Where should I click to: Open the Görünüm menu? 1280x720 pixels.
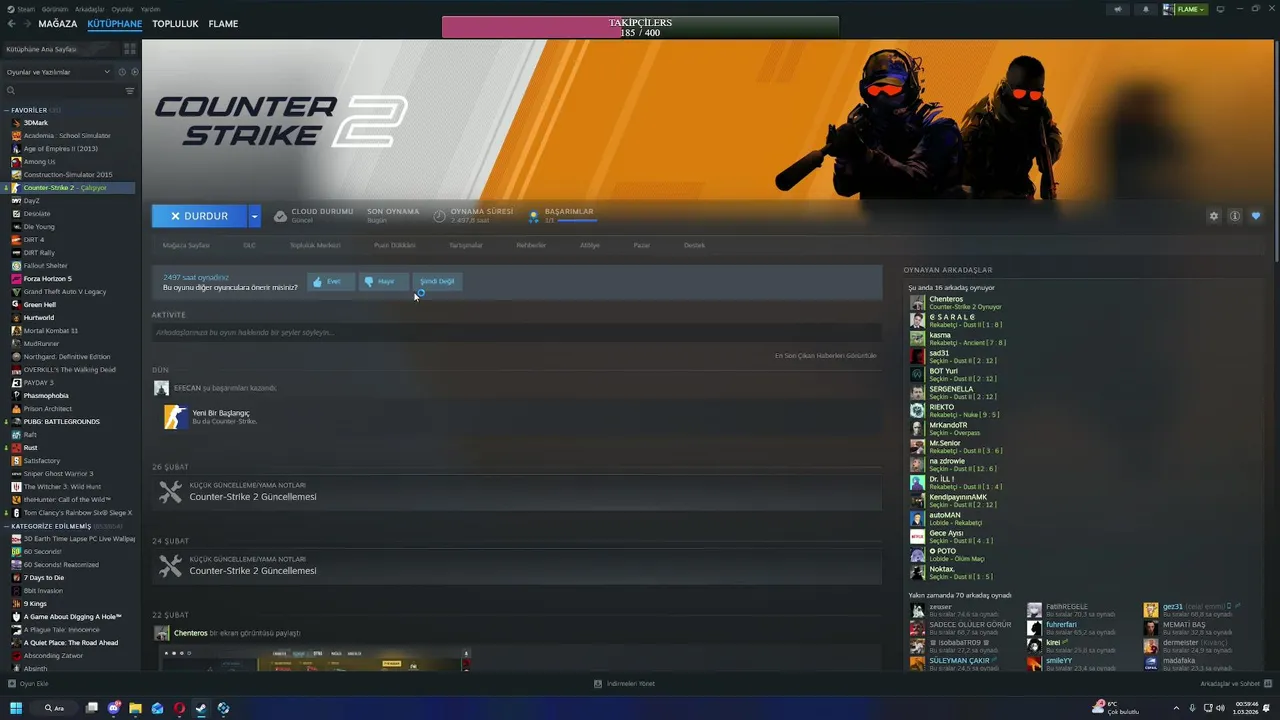pos(55,9)
